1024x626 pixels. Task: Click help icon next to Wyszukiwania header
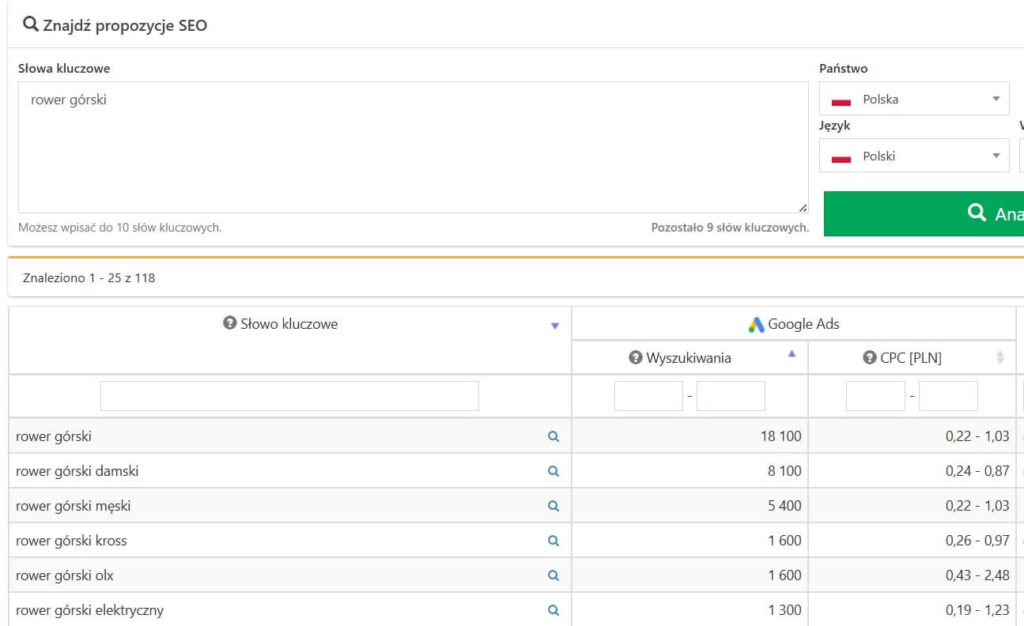coord(635,358)
